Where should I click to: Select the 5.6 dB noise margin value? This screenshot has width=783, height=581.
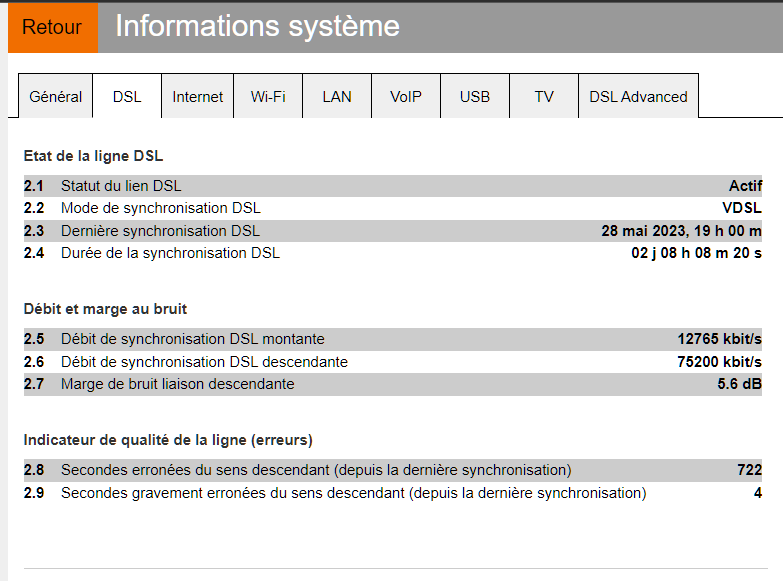[x=739, y=384]
